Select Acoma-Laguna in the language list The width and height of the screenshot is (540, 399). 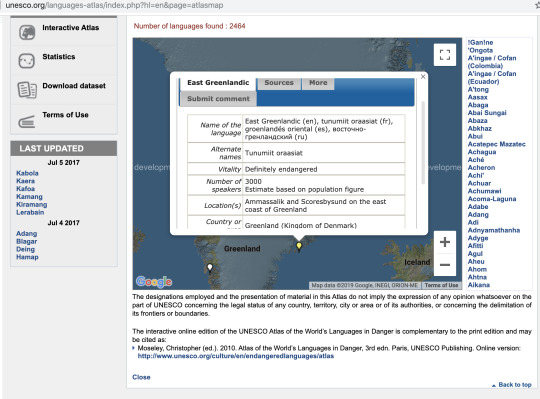[492, 199]
